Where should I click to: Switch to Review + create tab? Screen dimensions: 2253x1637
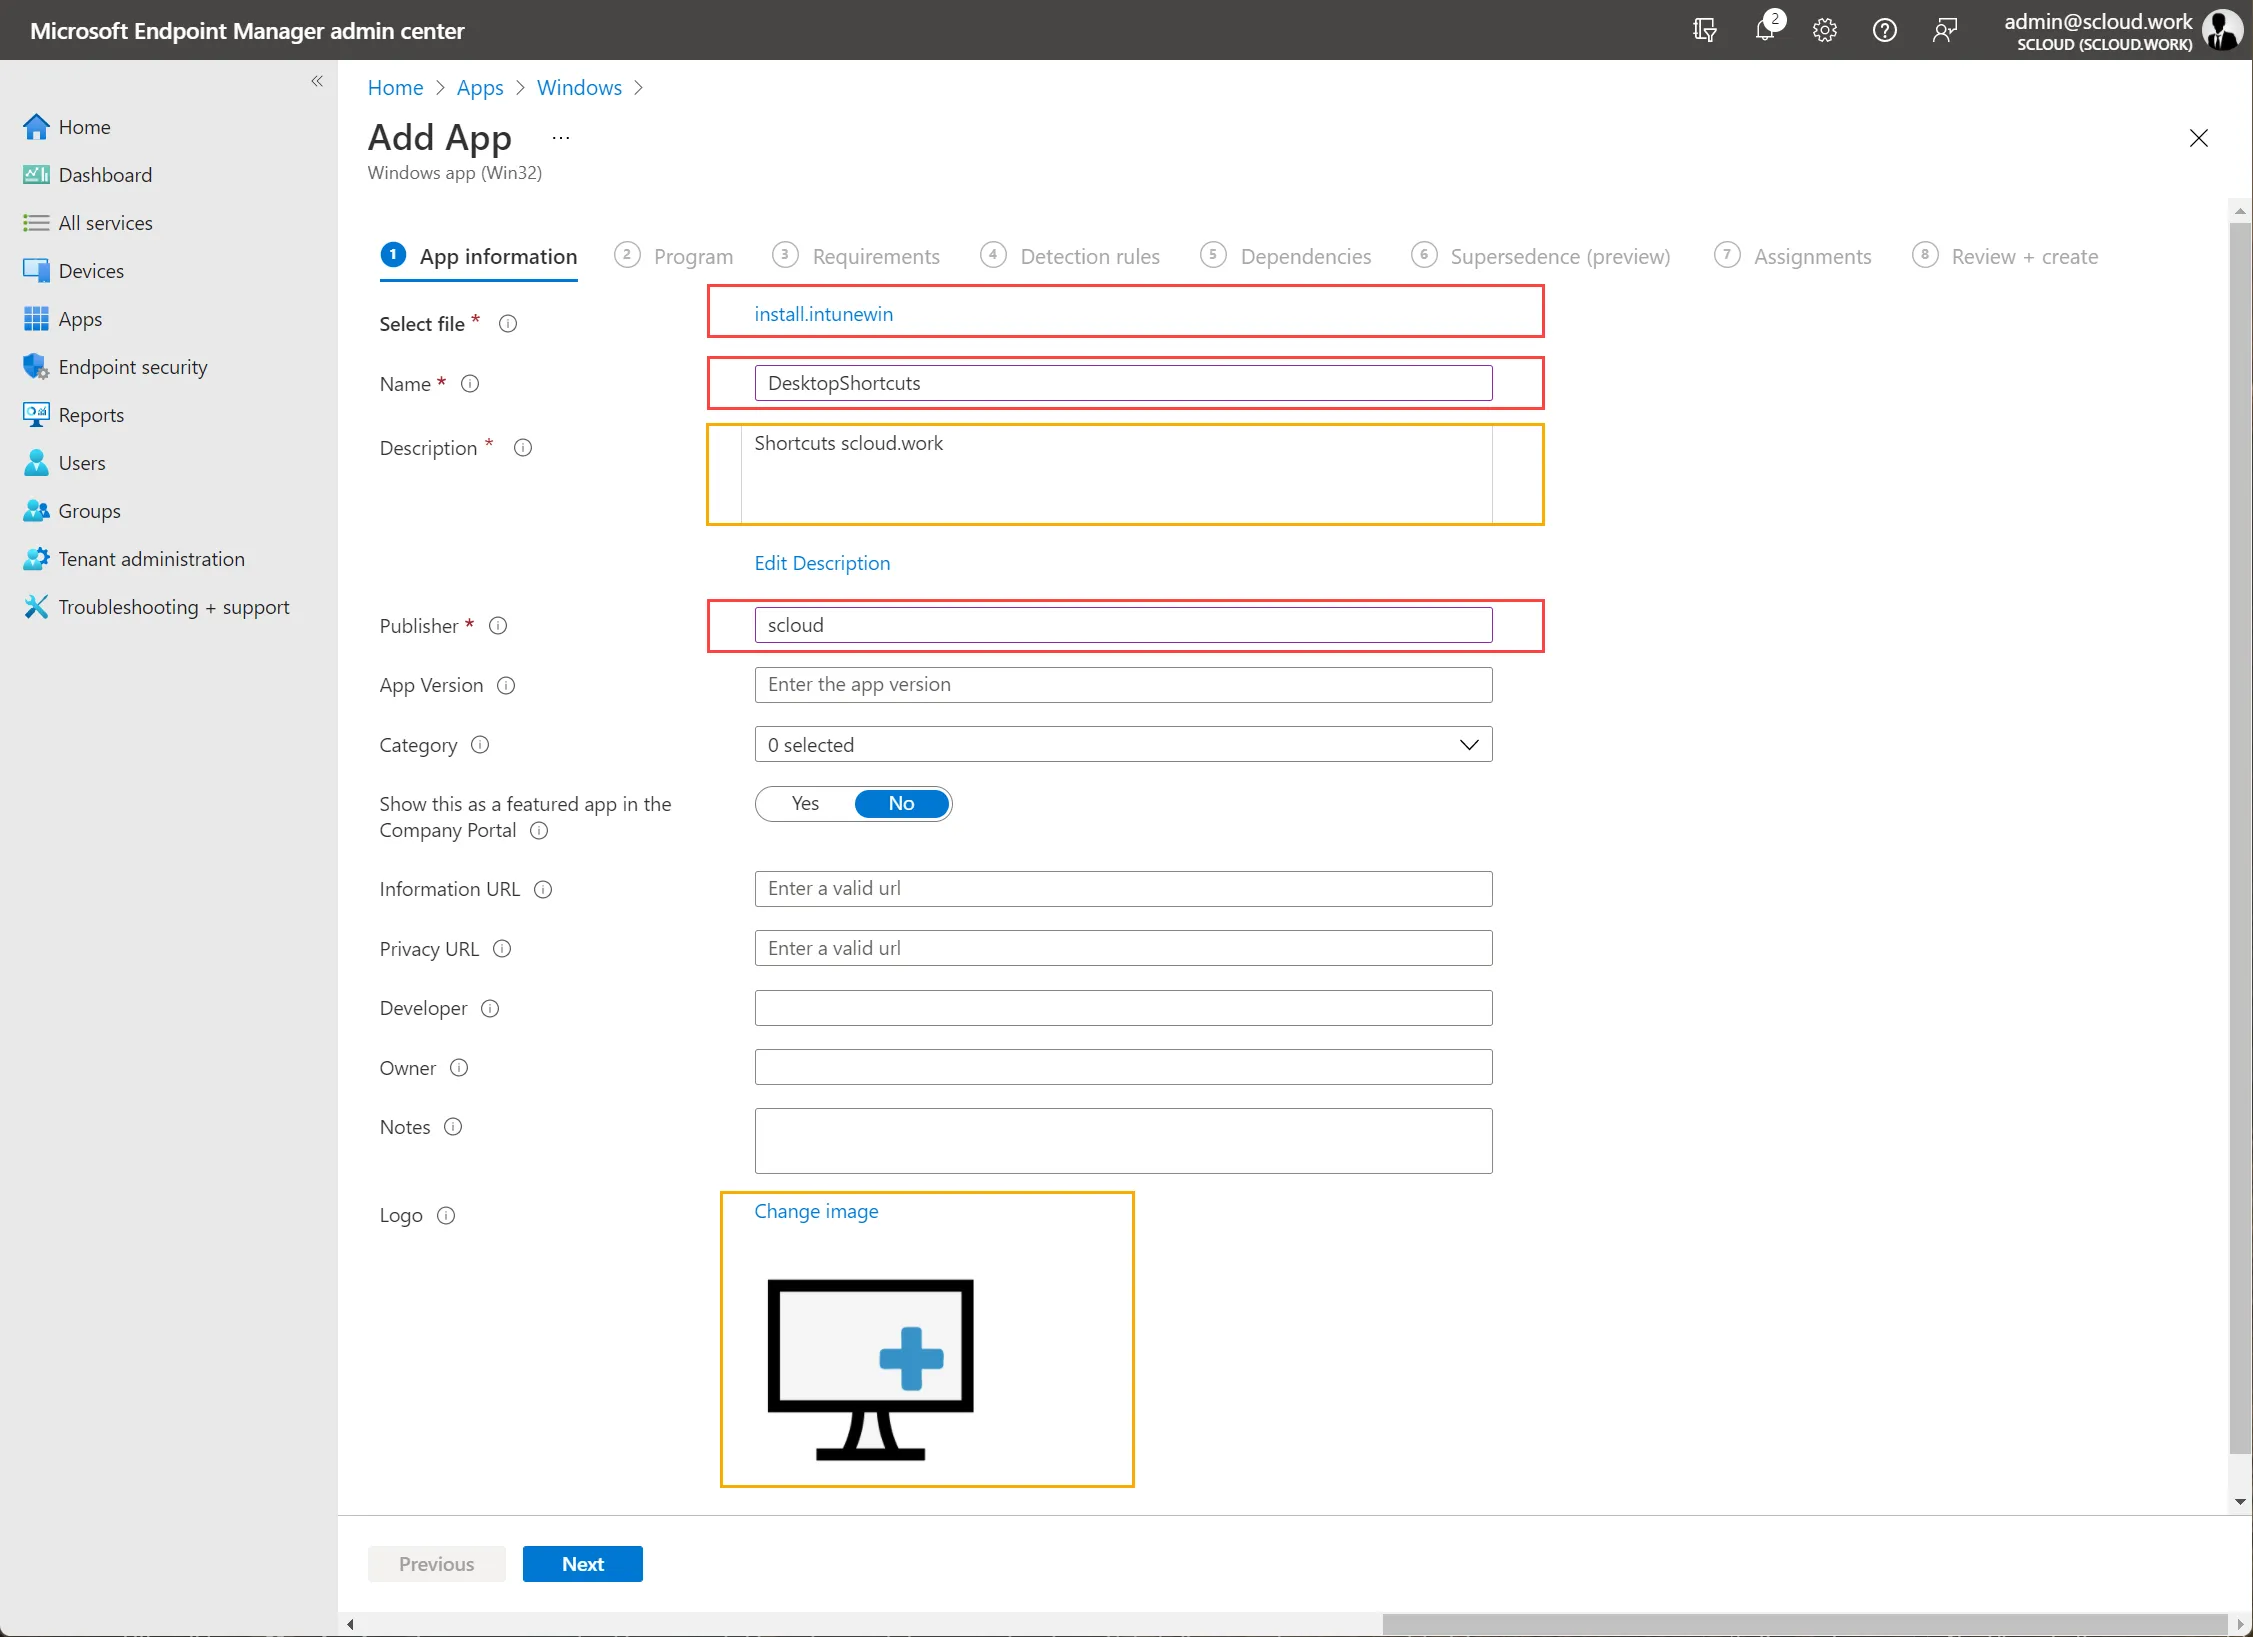[x=2005, y=257]
